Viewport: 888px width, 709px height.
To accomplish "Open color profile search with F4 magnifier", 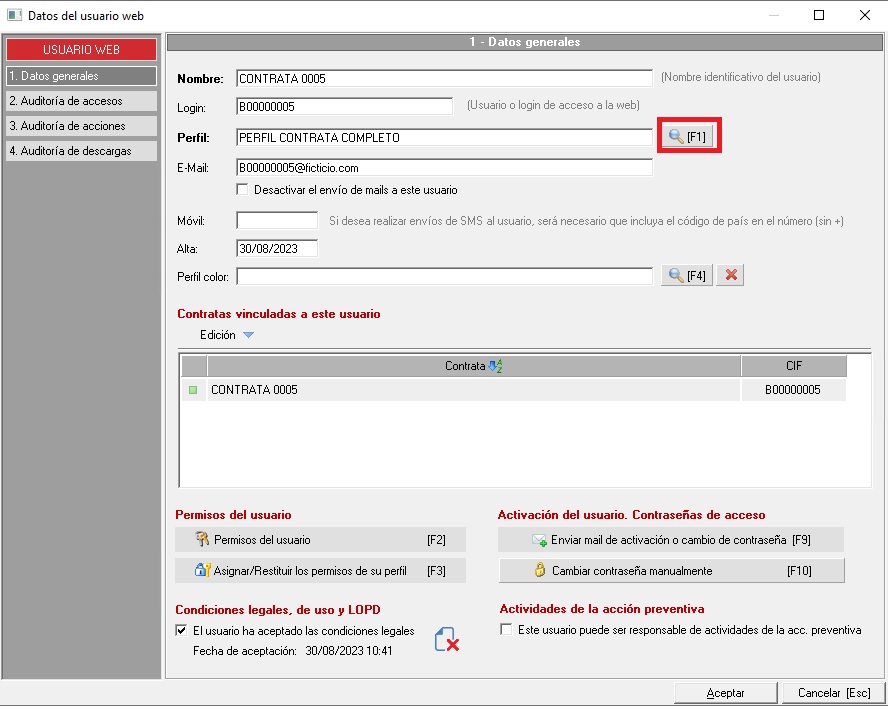I will tap(687, 275).
